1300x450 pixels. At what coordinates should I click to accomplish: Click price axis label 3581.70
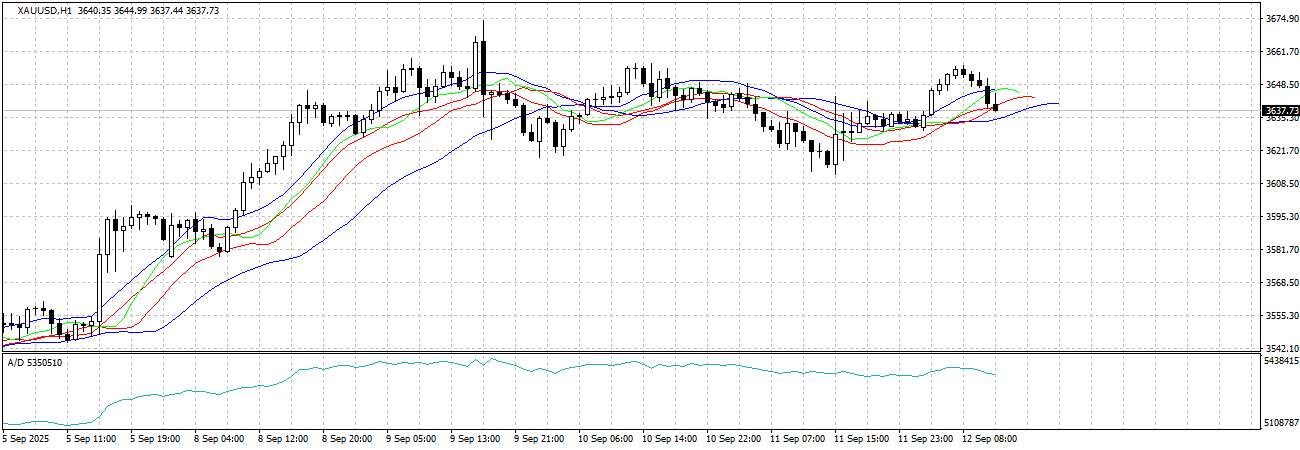(x=1281, y=250)
